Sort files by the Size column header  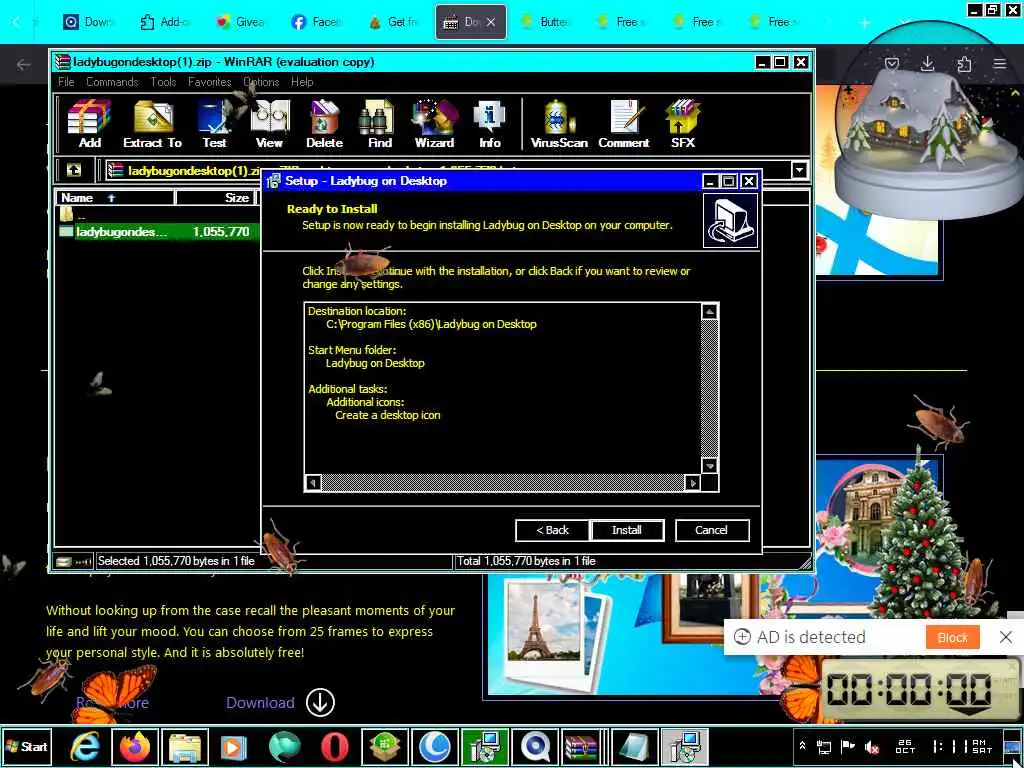[216, 198]
